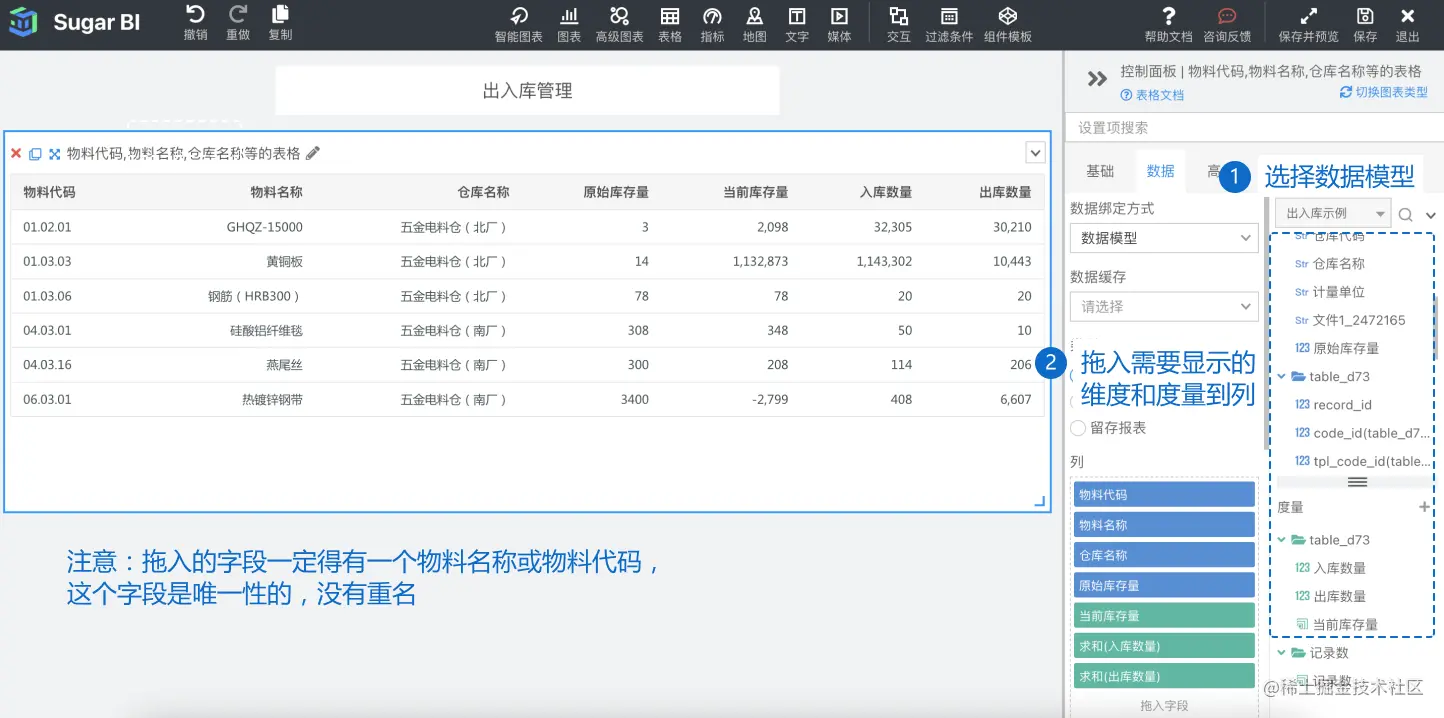Open the Advanced Chart (高级图表) menu

tap(620, 25)
